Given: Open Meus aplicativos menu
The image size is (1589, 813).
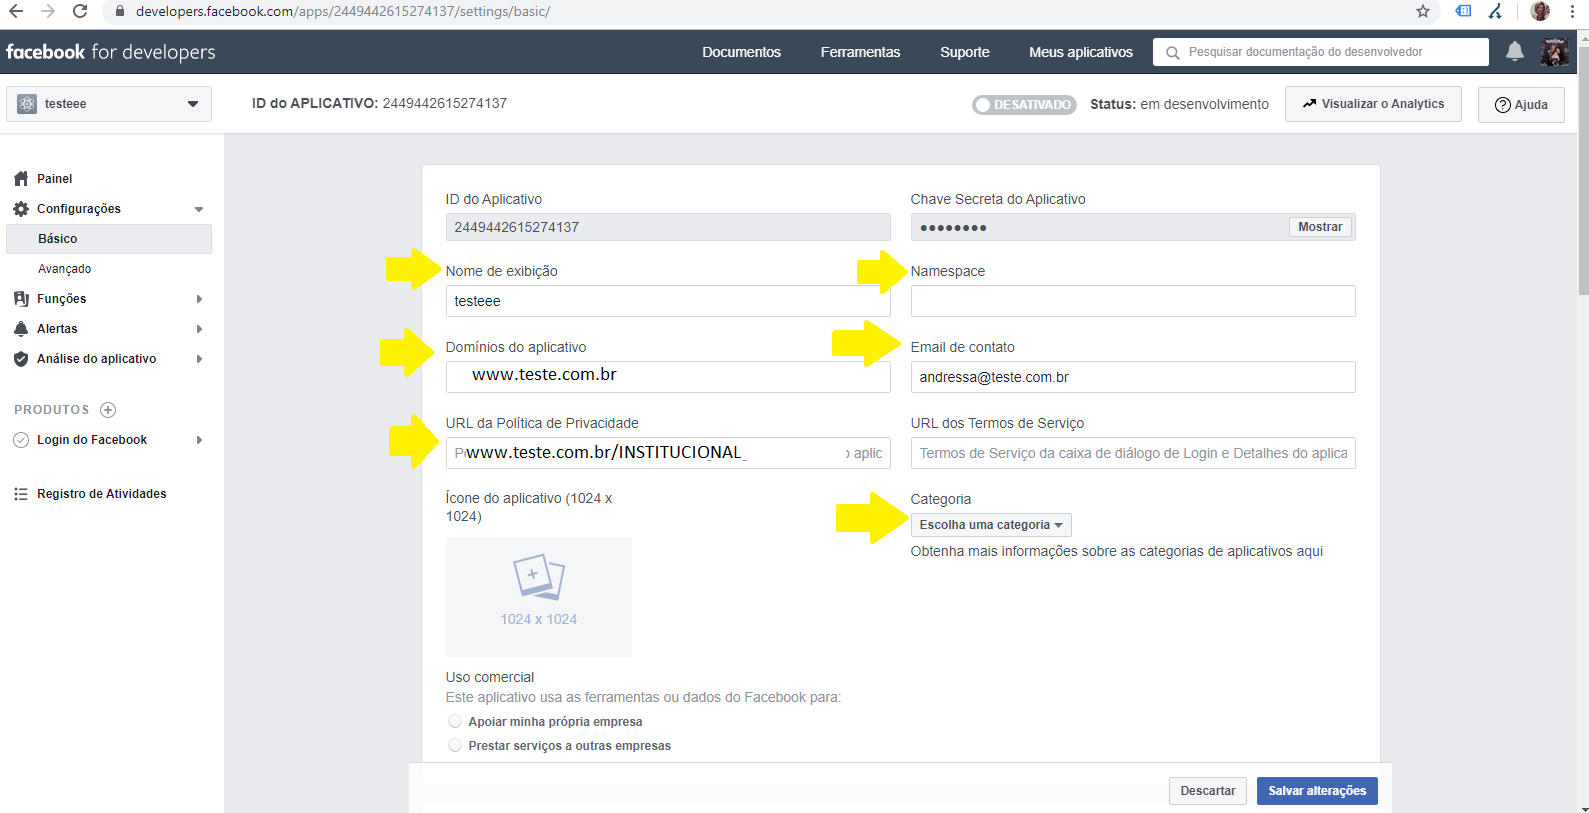Looking at the screenshot, I should coord(1081,52).
